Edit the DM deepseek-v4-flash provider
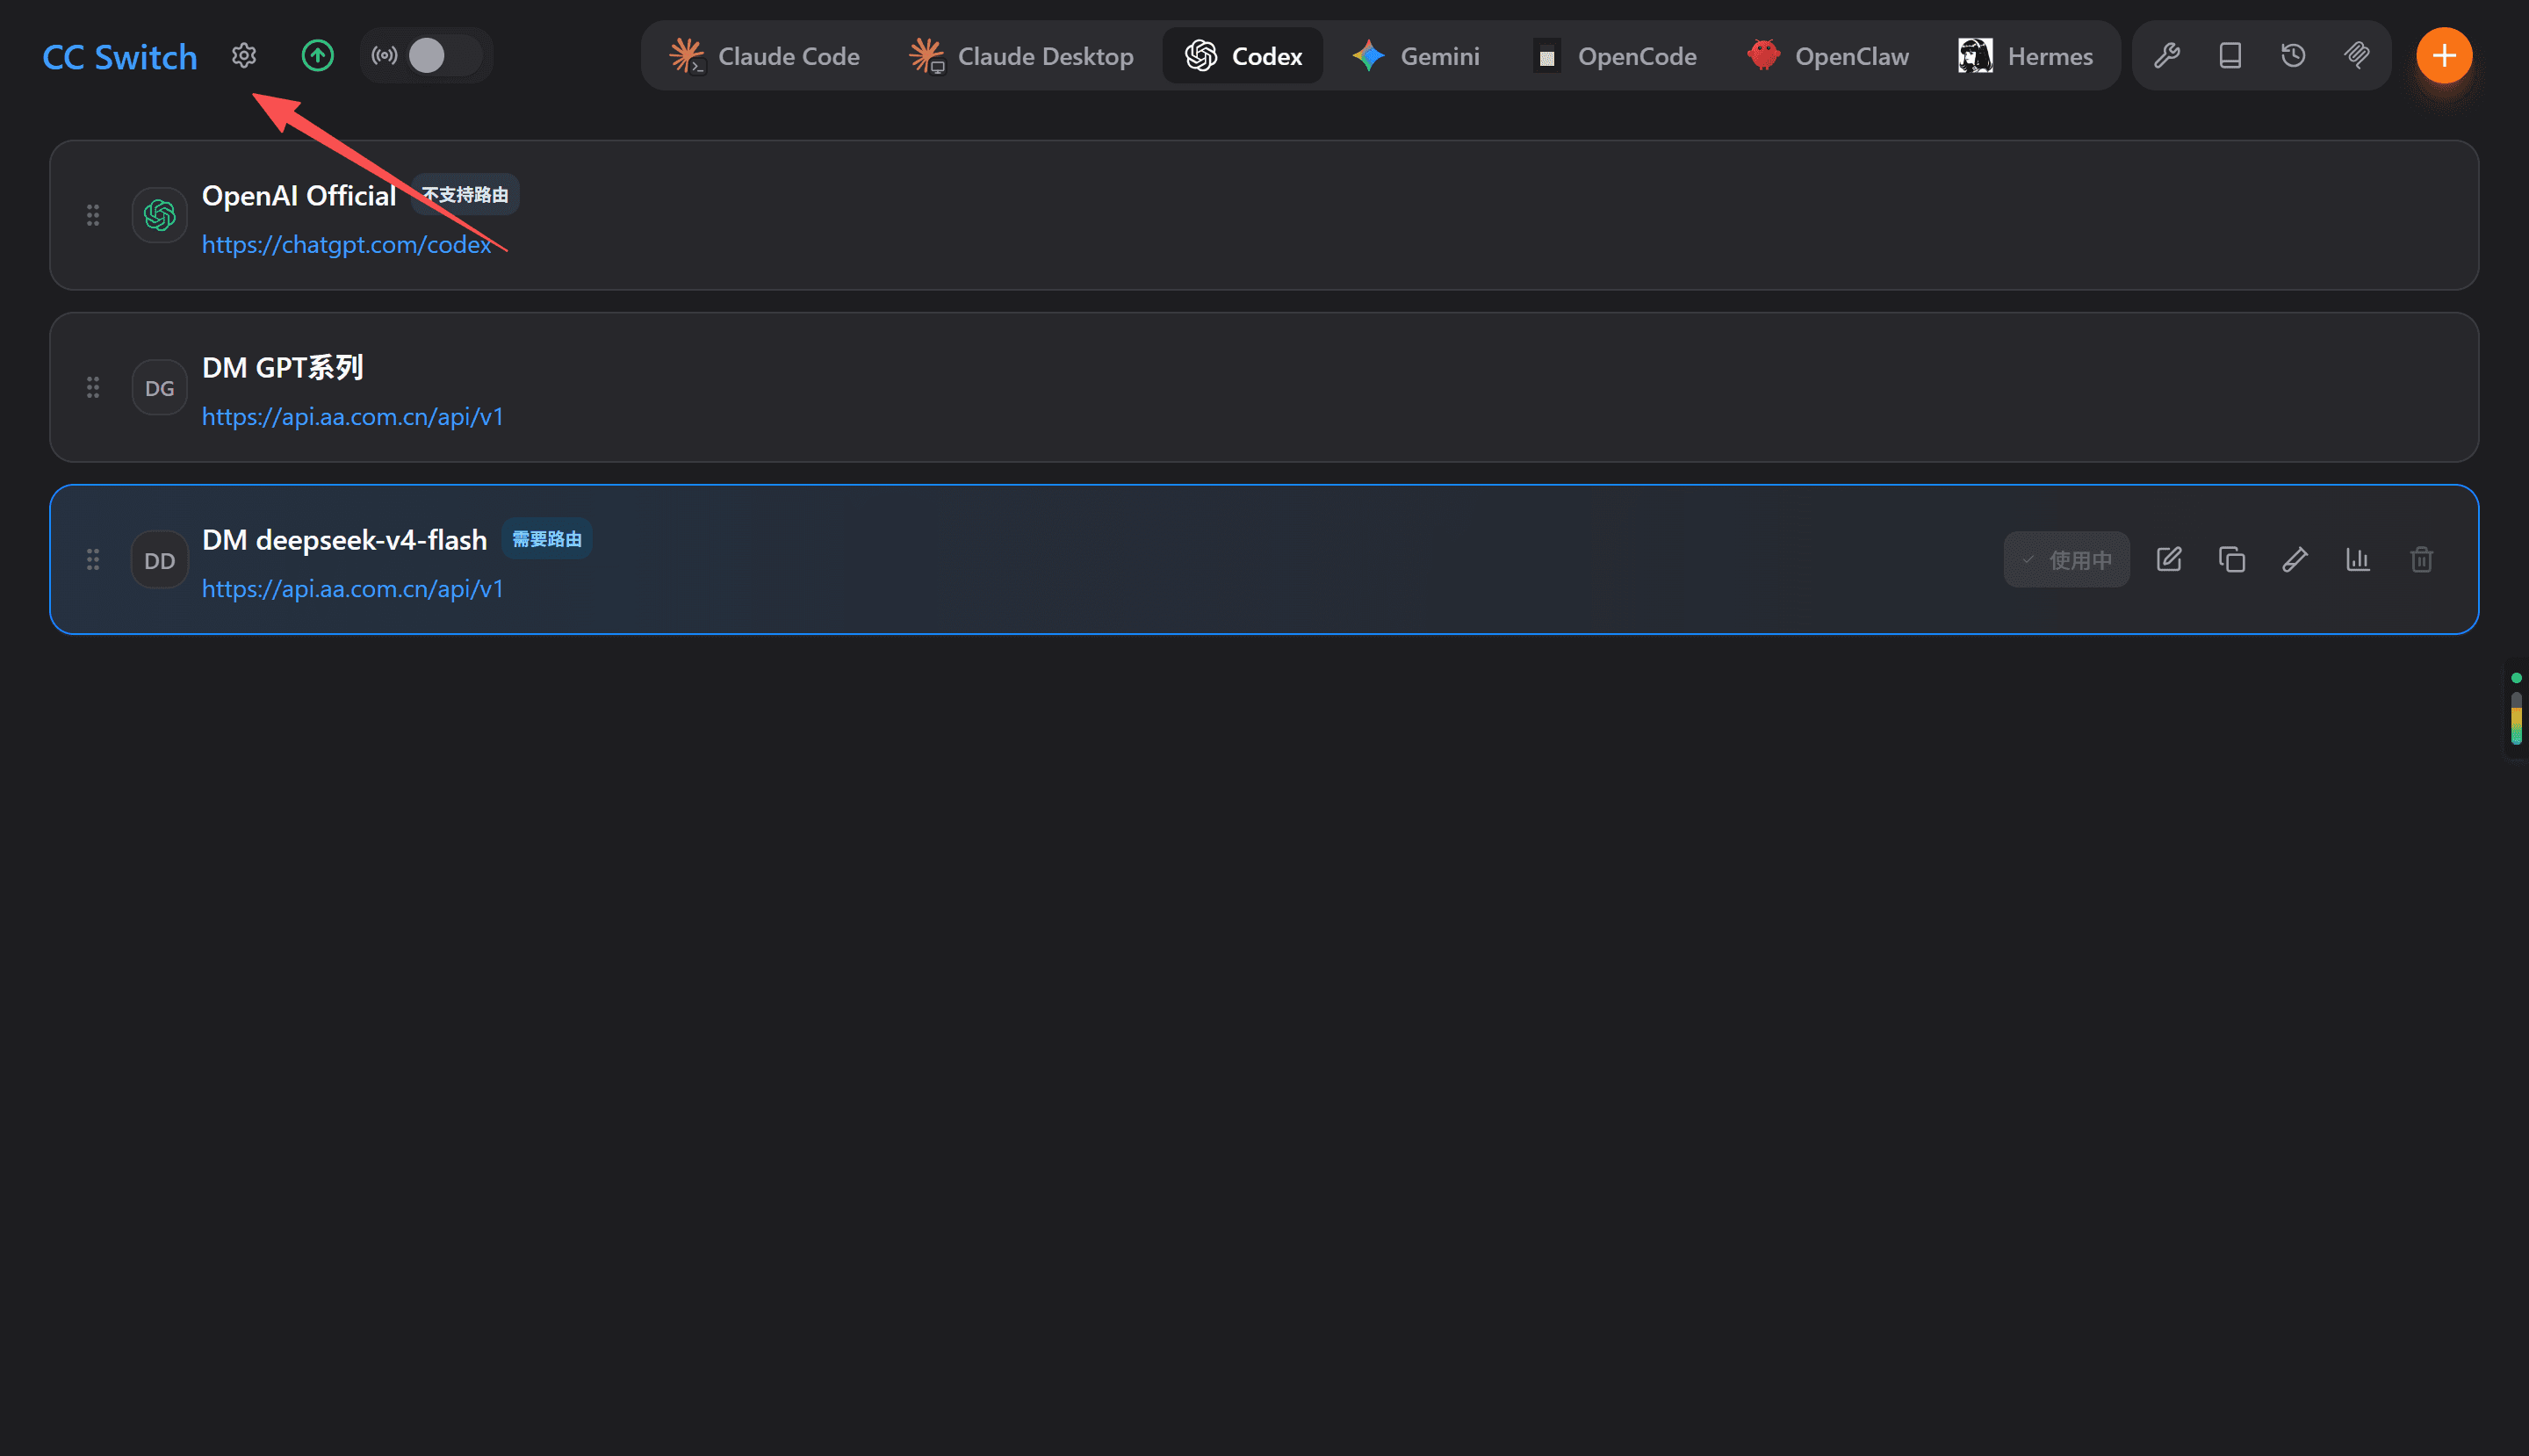2529x1456 pixels. click(x=2169, y=560)
